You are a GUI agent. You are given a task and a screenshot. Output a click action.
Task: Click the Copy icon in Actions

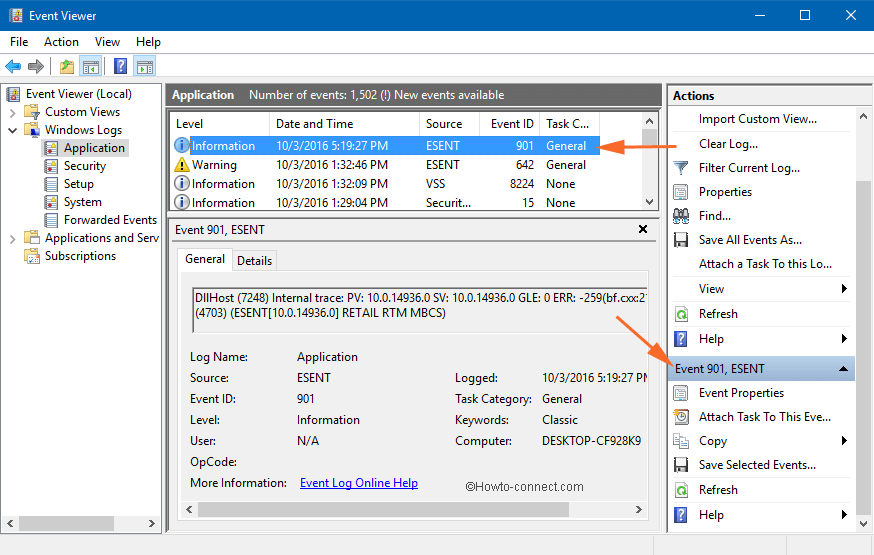point(681,441)
